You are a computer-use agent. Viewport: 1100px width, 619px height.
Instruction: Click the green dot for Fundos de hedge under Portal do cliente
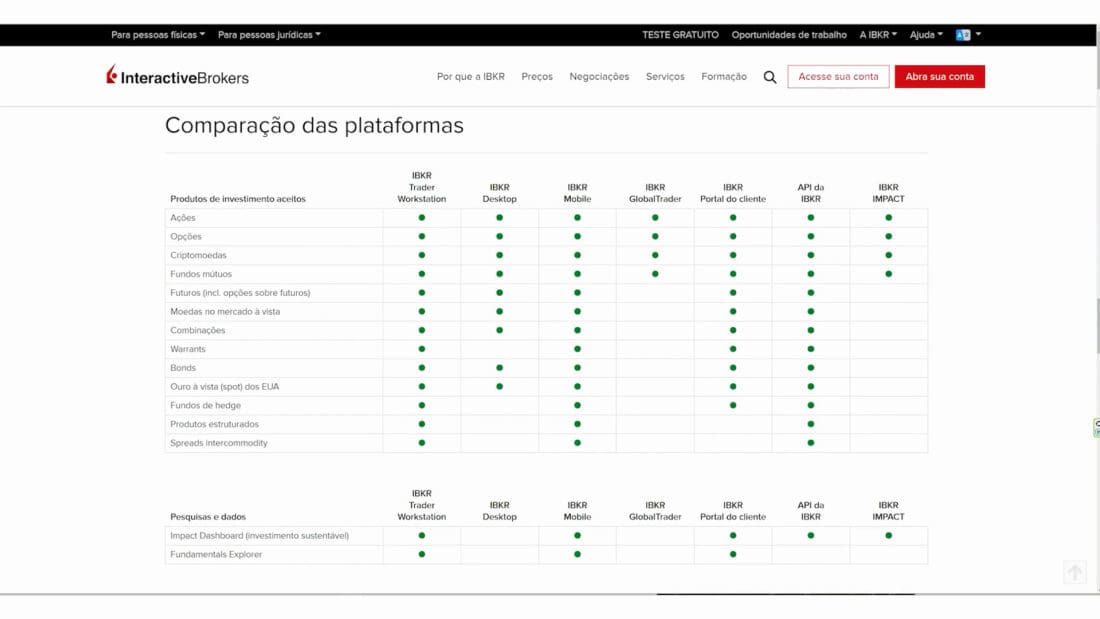[733, 405]
